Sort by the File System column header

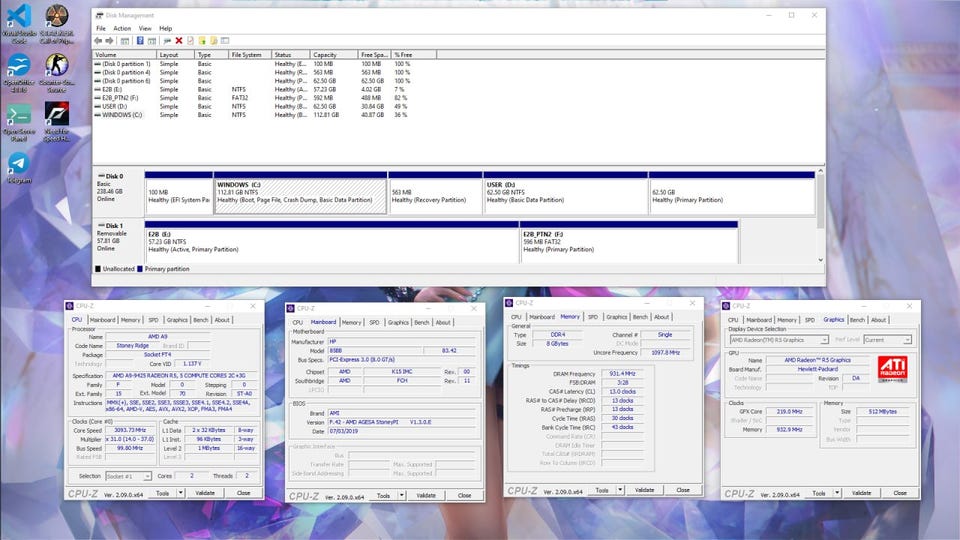tap(249, 54)
